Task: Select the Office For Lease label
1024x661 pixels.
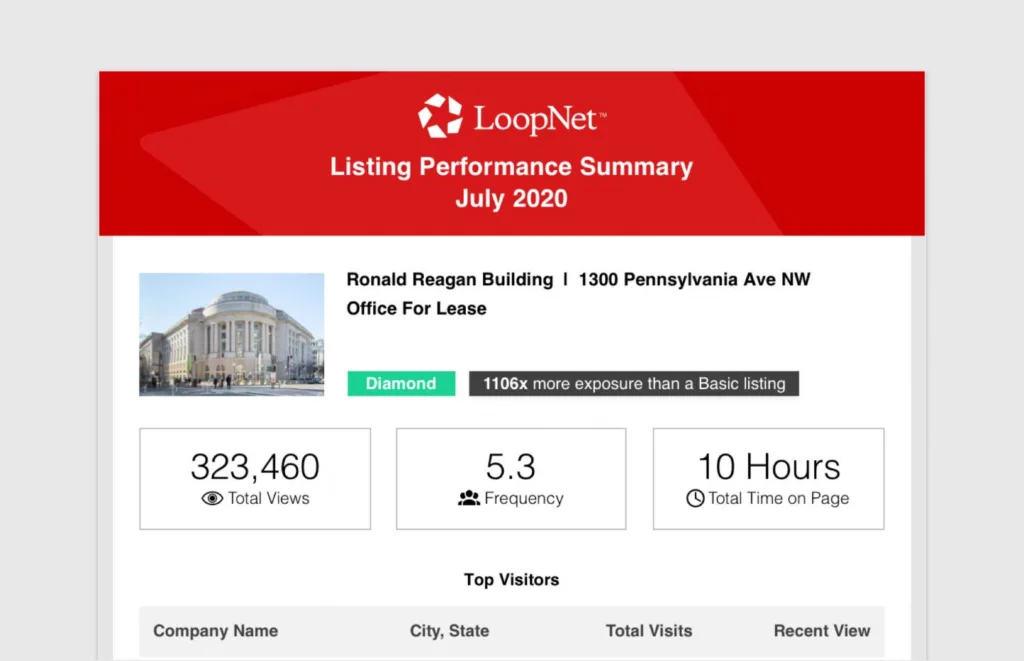Action: pos(415,308)
